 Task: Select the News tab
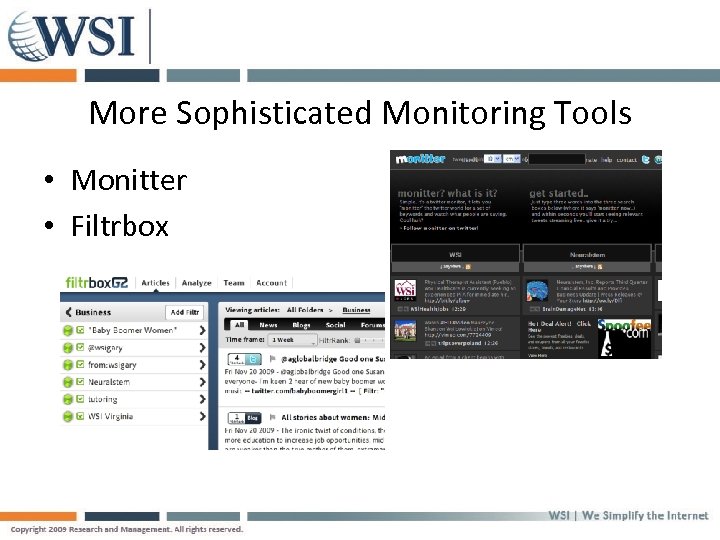tap(268, 325)
